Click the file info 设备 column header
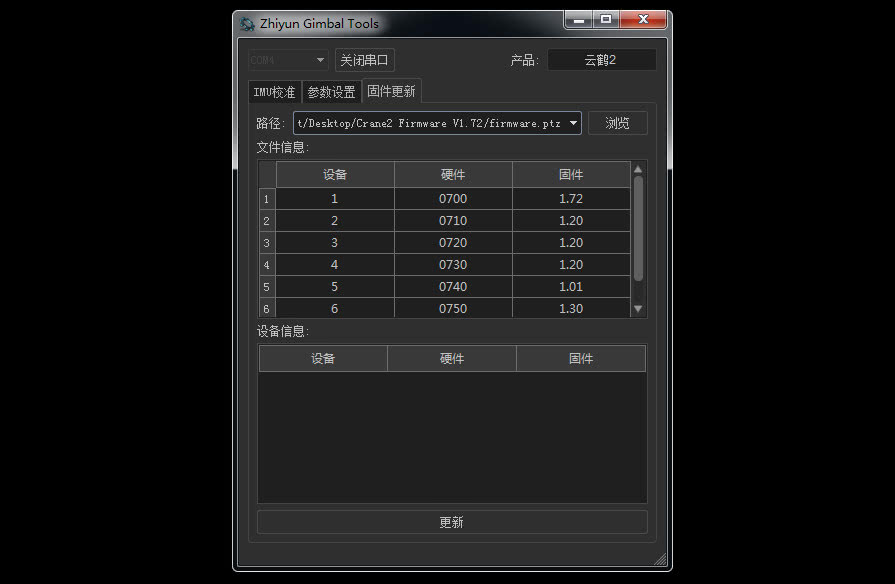 335,175
